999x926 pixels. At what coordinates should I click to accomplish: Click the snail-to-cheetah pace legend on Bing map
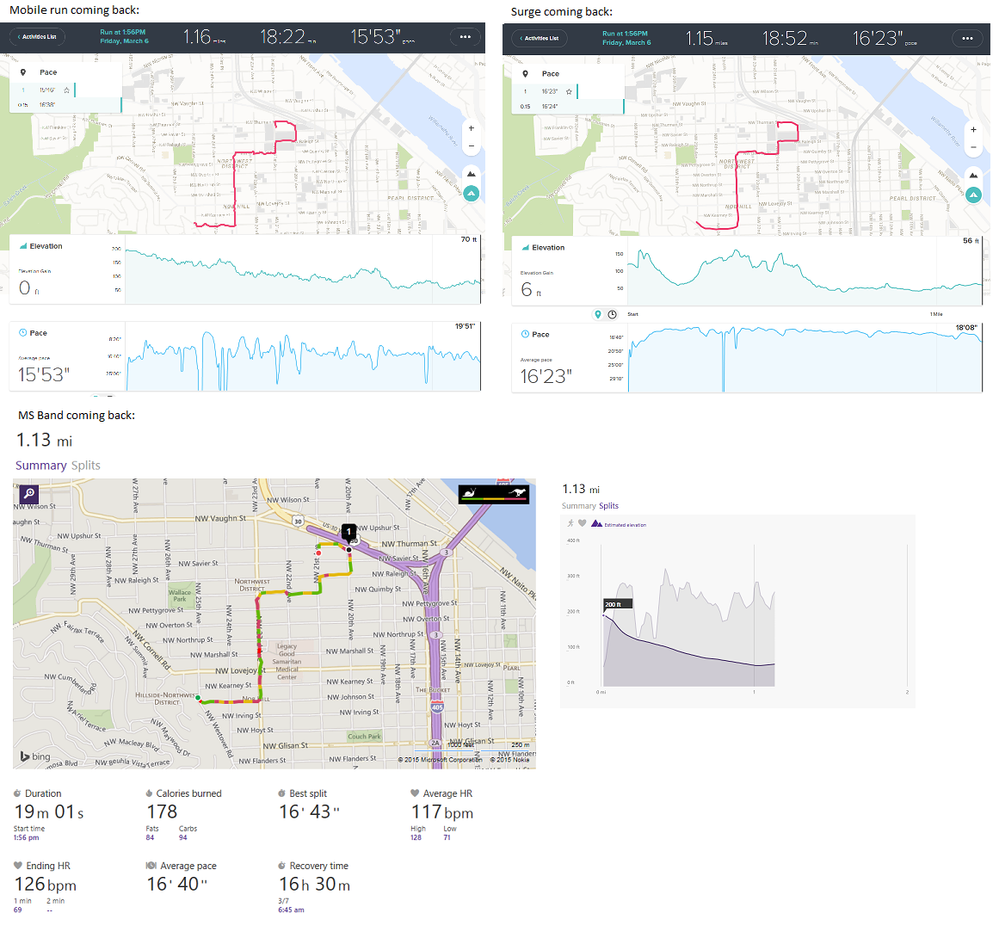click(494, 494)
